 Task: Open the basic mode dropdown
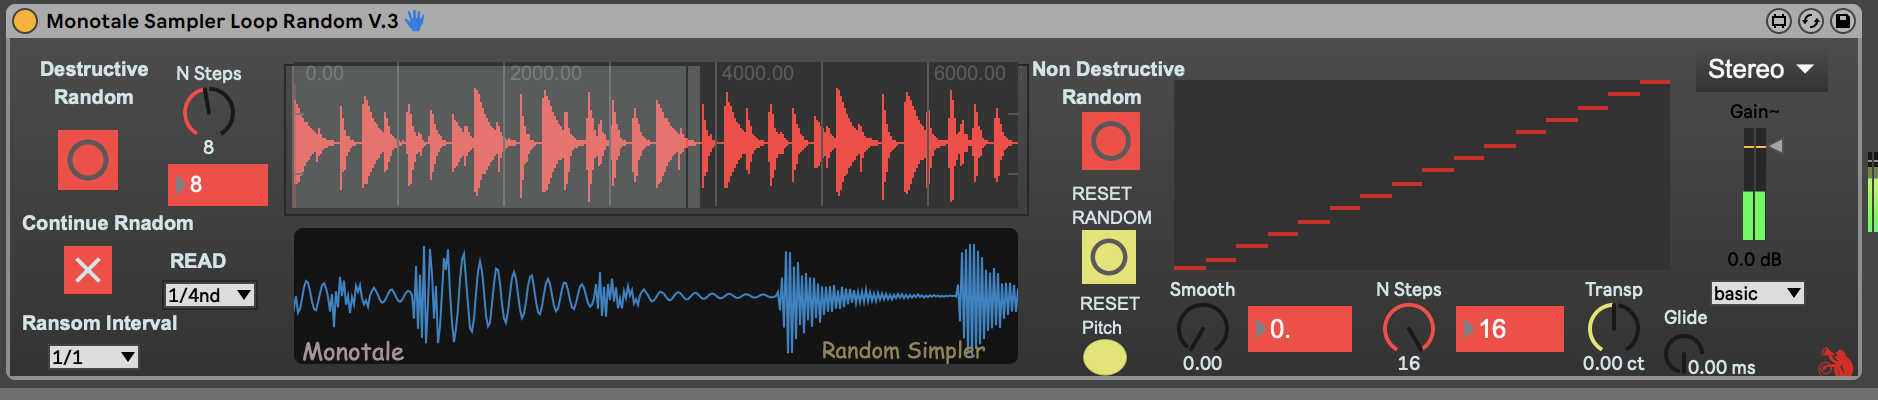1757,293
